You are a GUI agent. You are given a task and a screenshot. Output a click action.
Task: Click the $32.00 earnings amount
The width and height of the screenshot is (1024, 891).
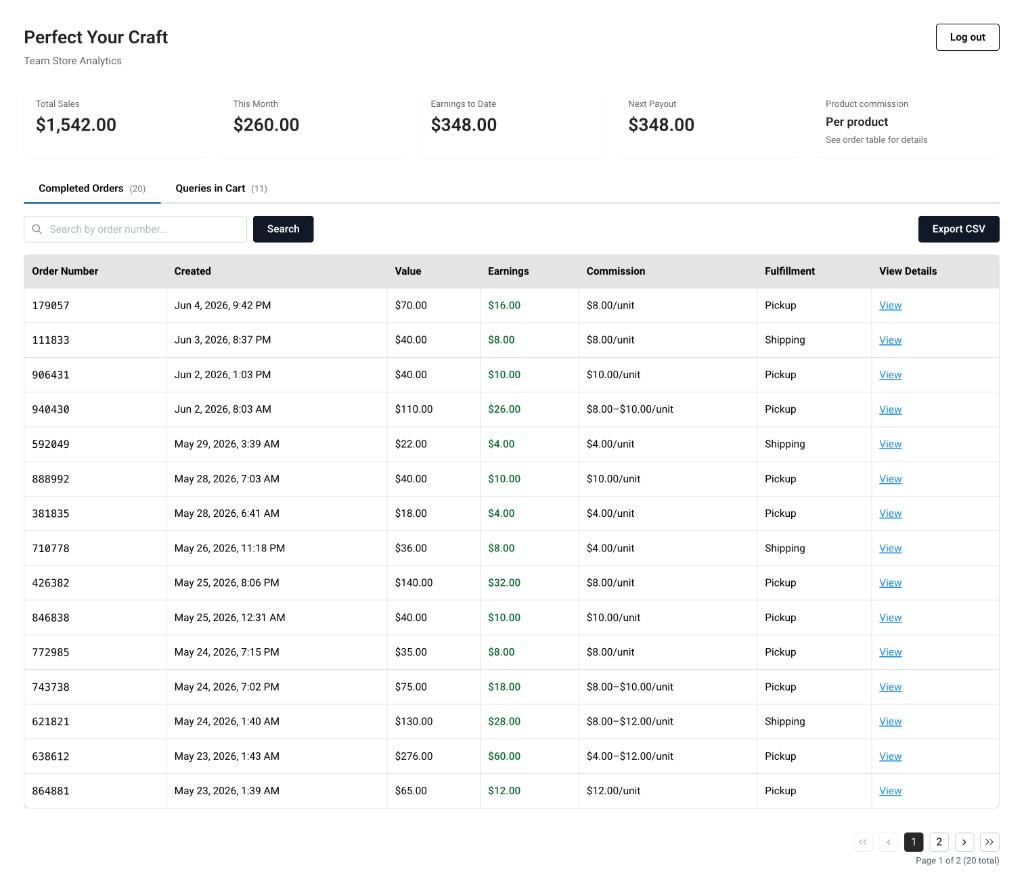pos(504,583)
